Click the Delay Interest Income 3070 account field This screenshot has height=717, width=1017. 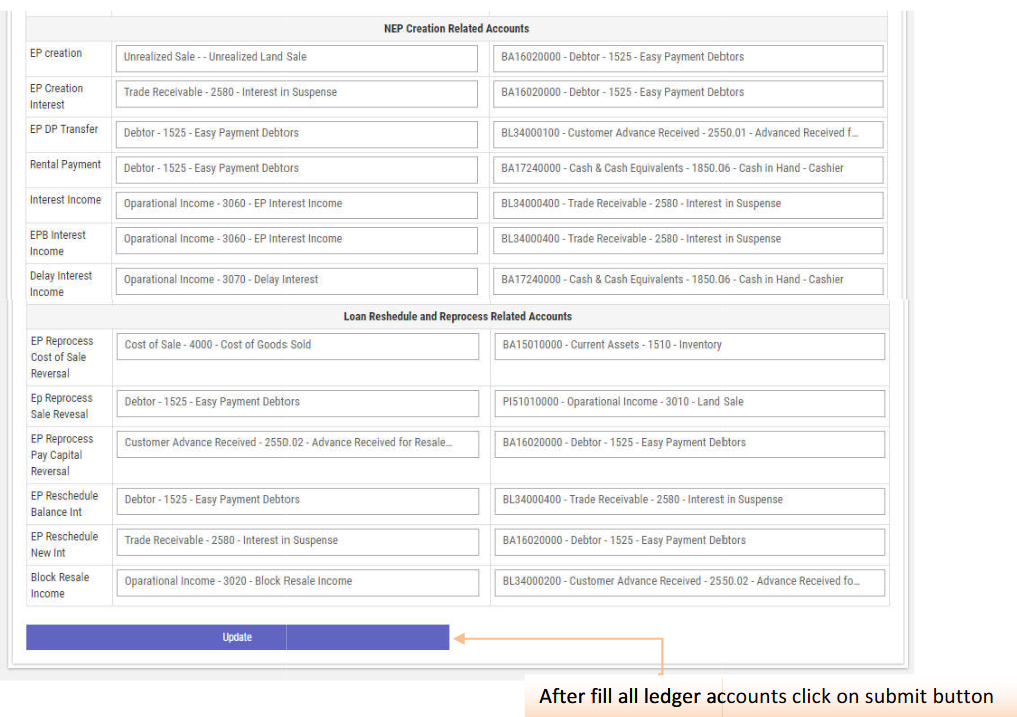[x=296, y=280]
